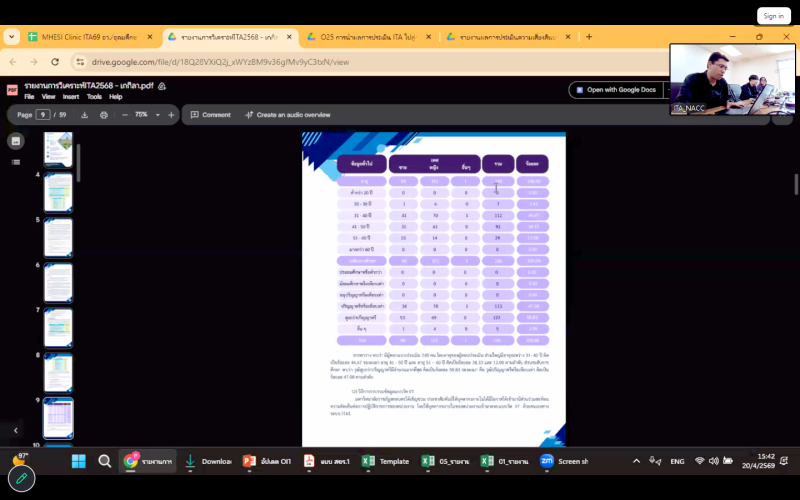Click the download PDF icon
Screen dimensions: 800x500
coord(85,115)
